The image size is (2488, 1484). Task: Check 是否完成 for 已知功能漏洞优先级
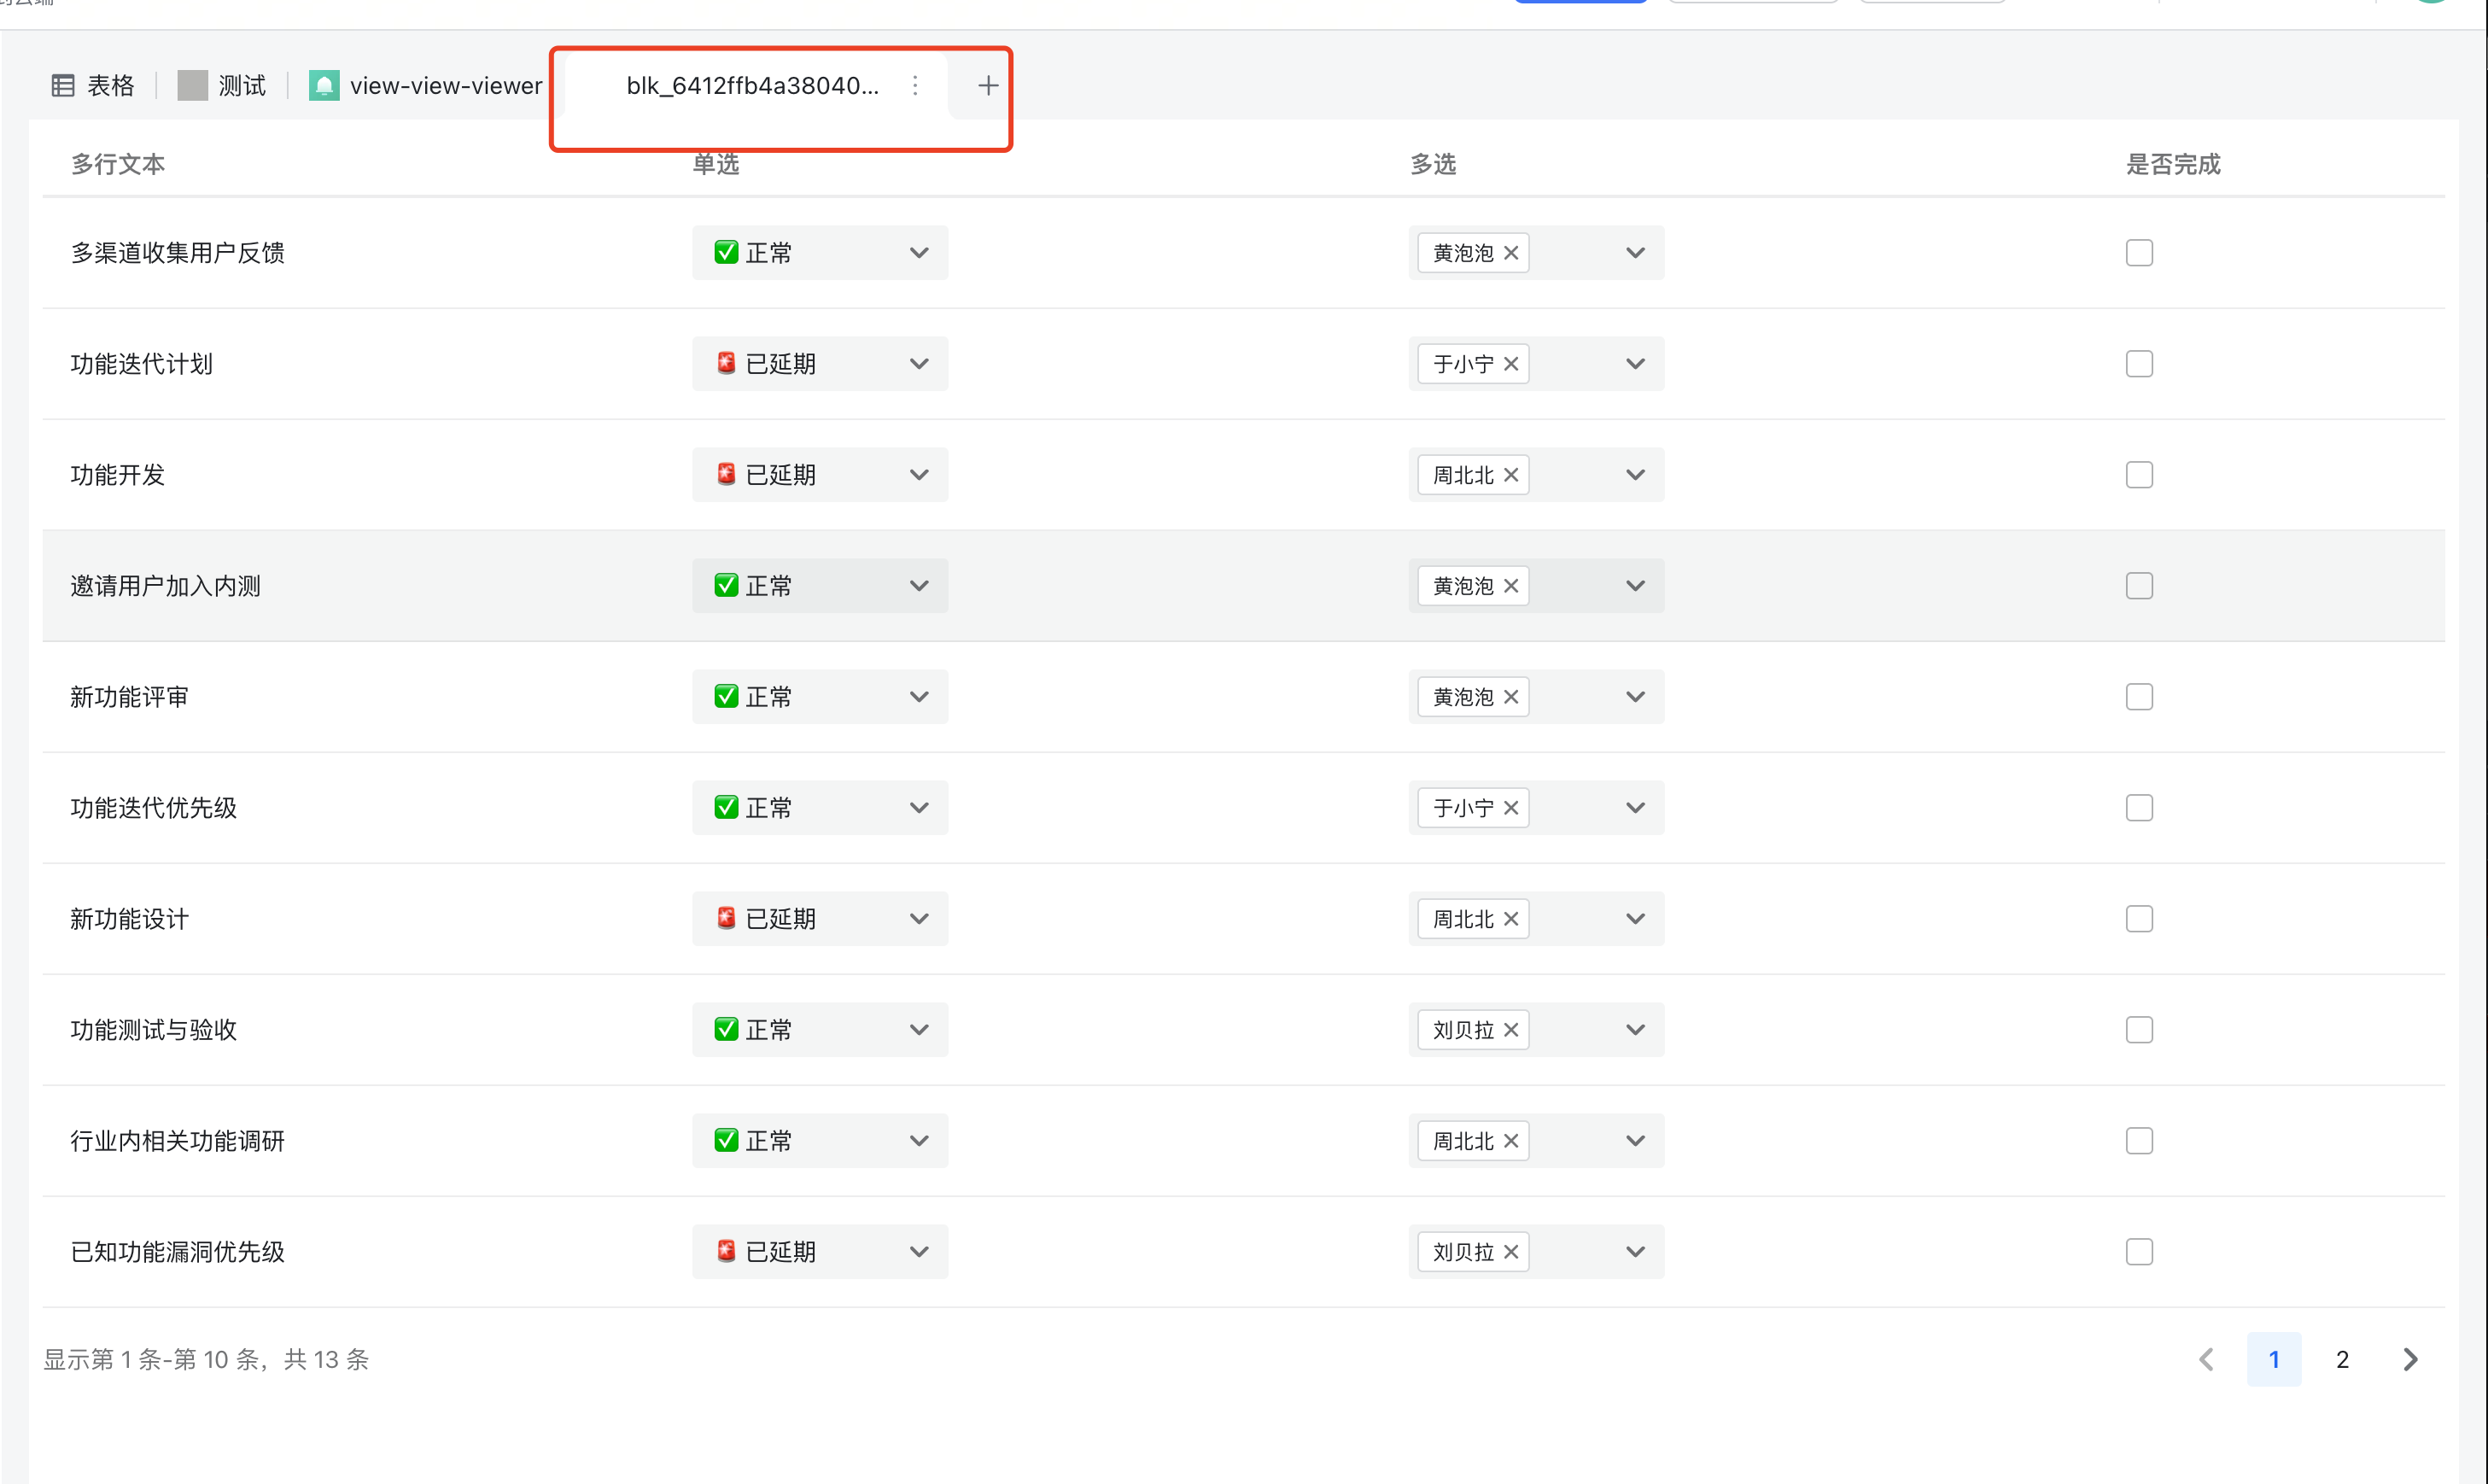2139,1252
